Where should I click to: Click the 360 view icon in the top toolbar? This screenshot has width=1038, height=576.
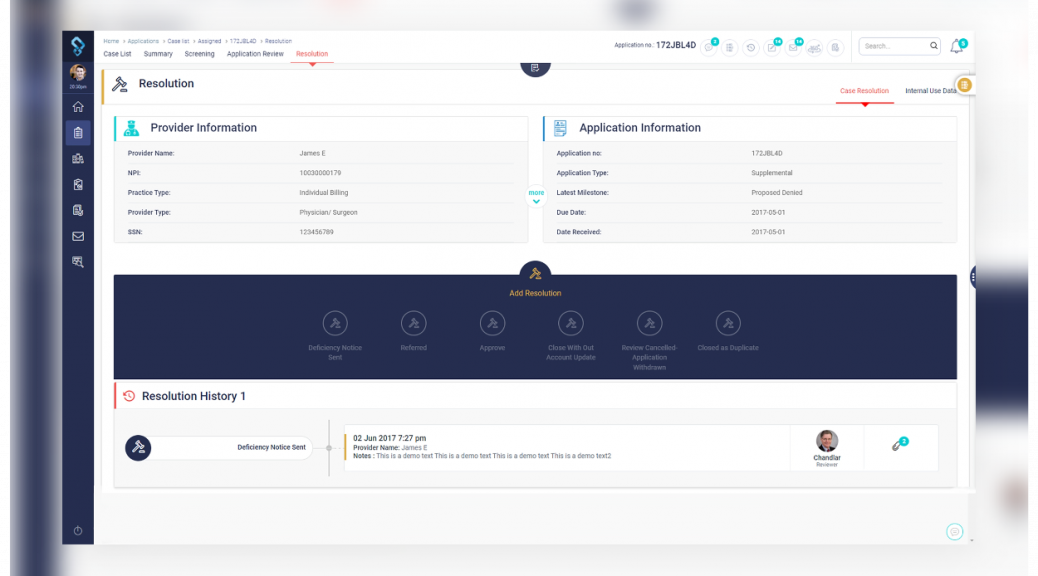click(814, 48)
